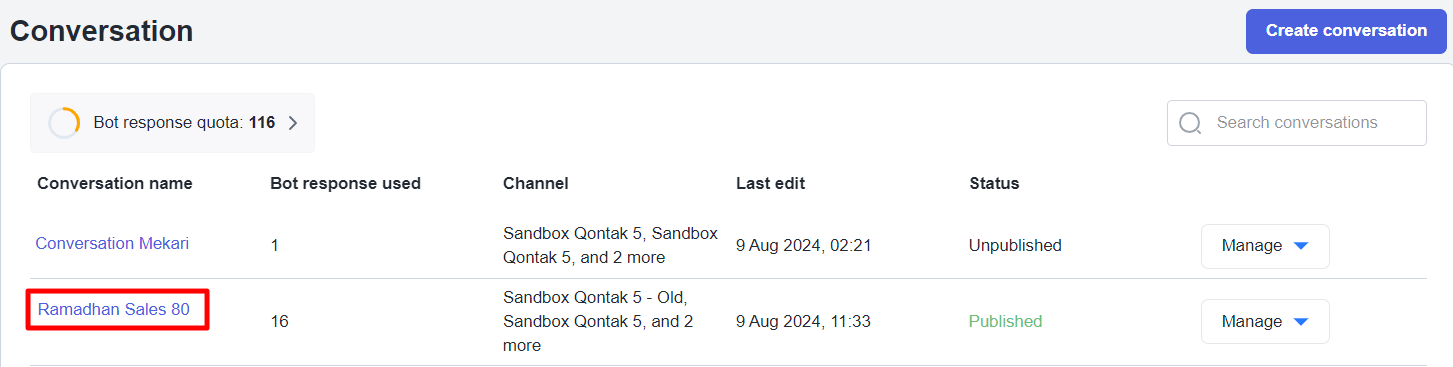Click the green Published status label
The width and height of the screenshot is (1453, 367).
pos(1005,321)
